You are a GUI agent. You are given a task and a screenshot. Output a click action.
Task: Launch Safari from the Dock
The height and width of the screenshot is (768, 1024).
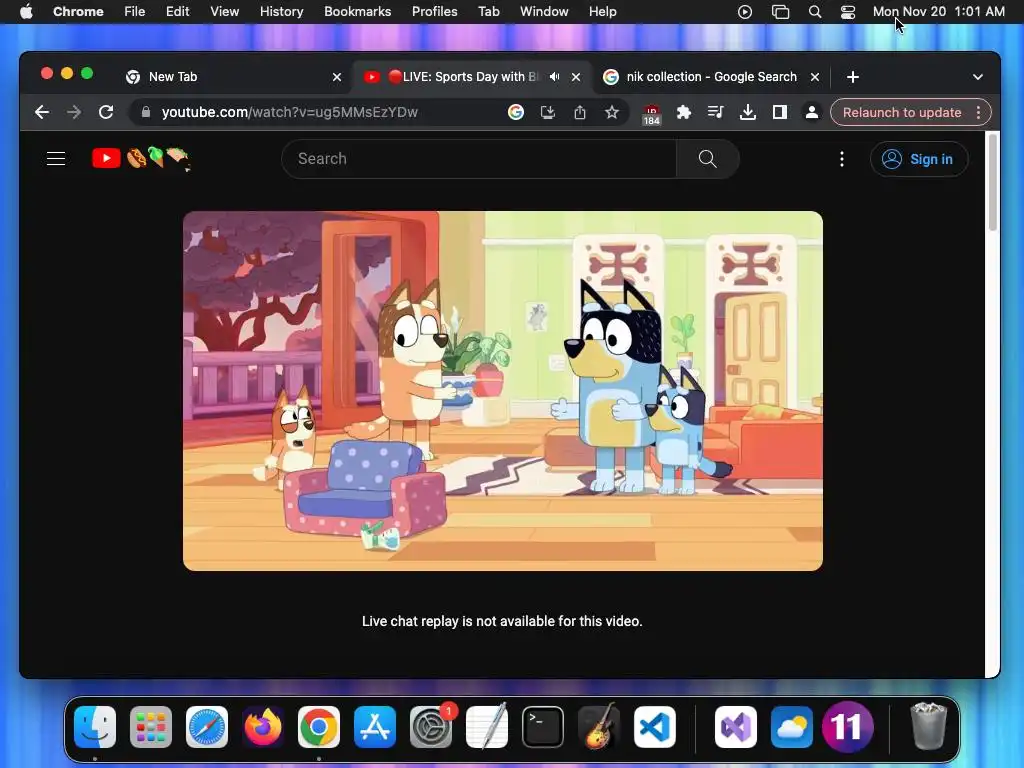(207, 727)
